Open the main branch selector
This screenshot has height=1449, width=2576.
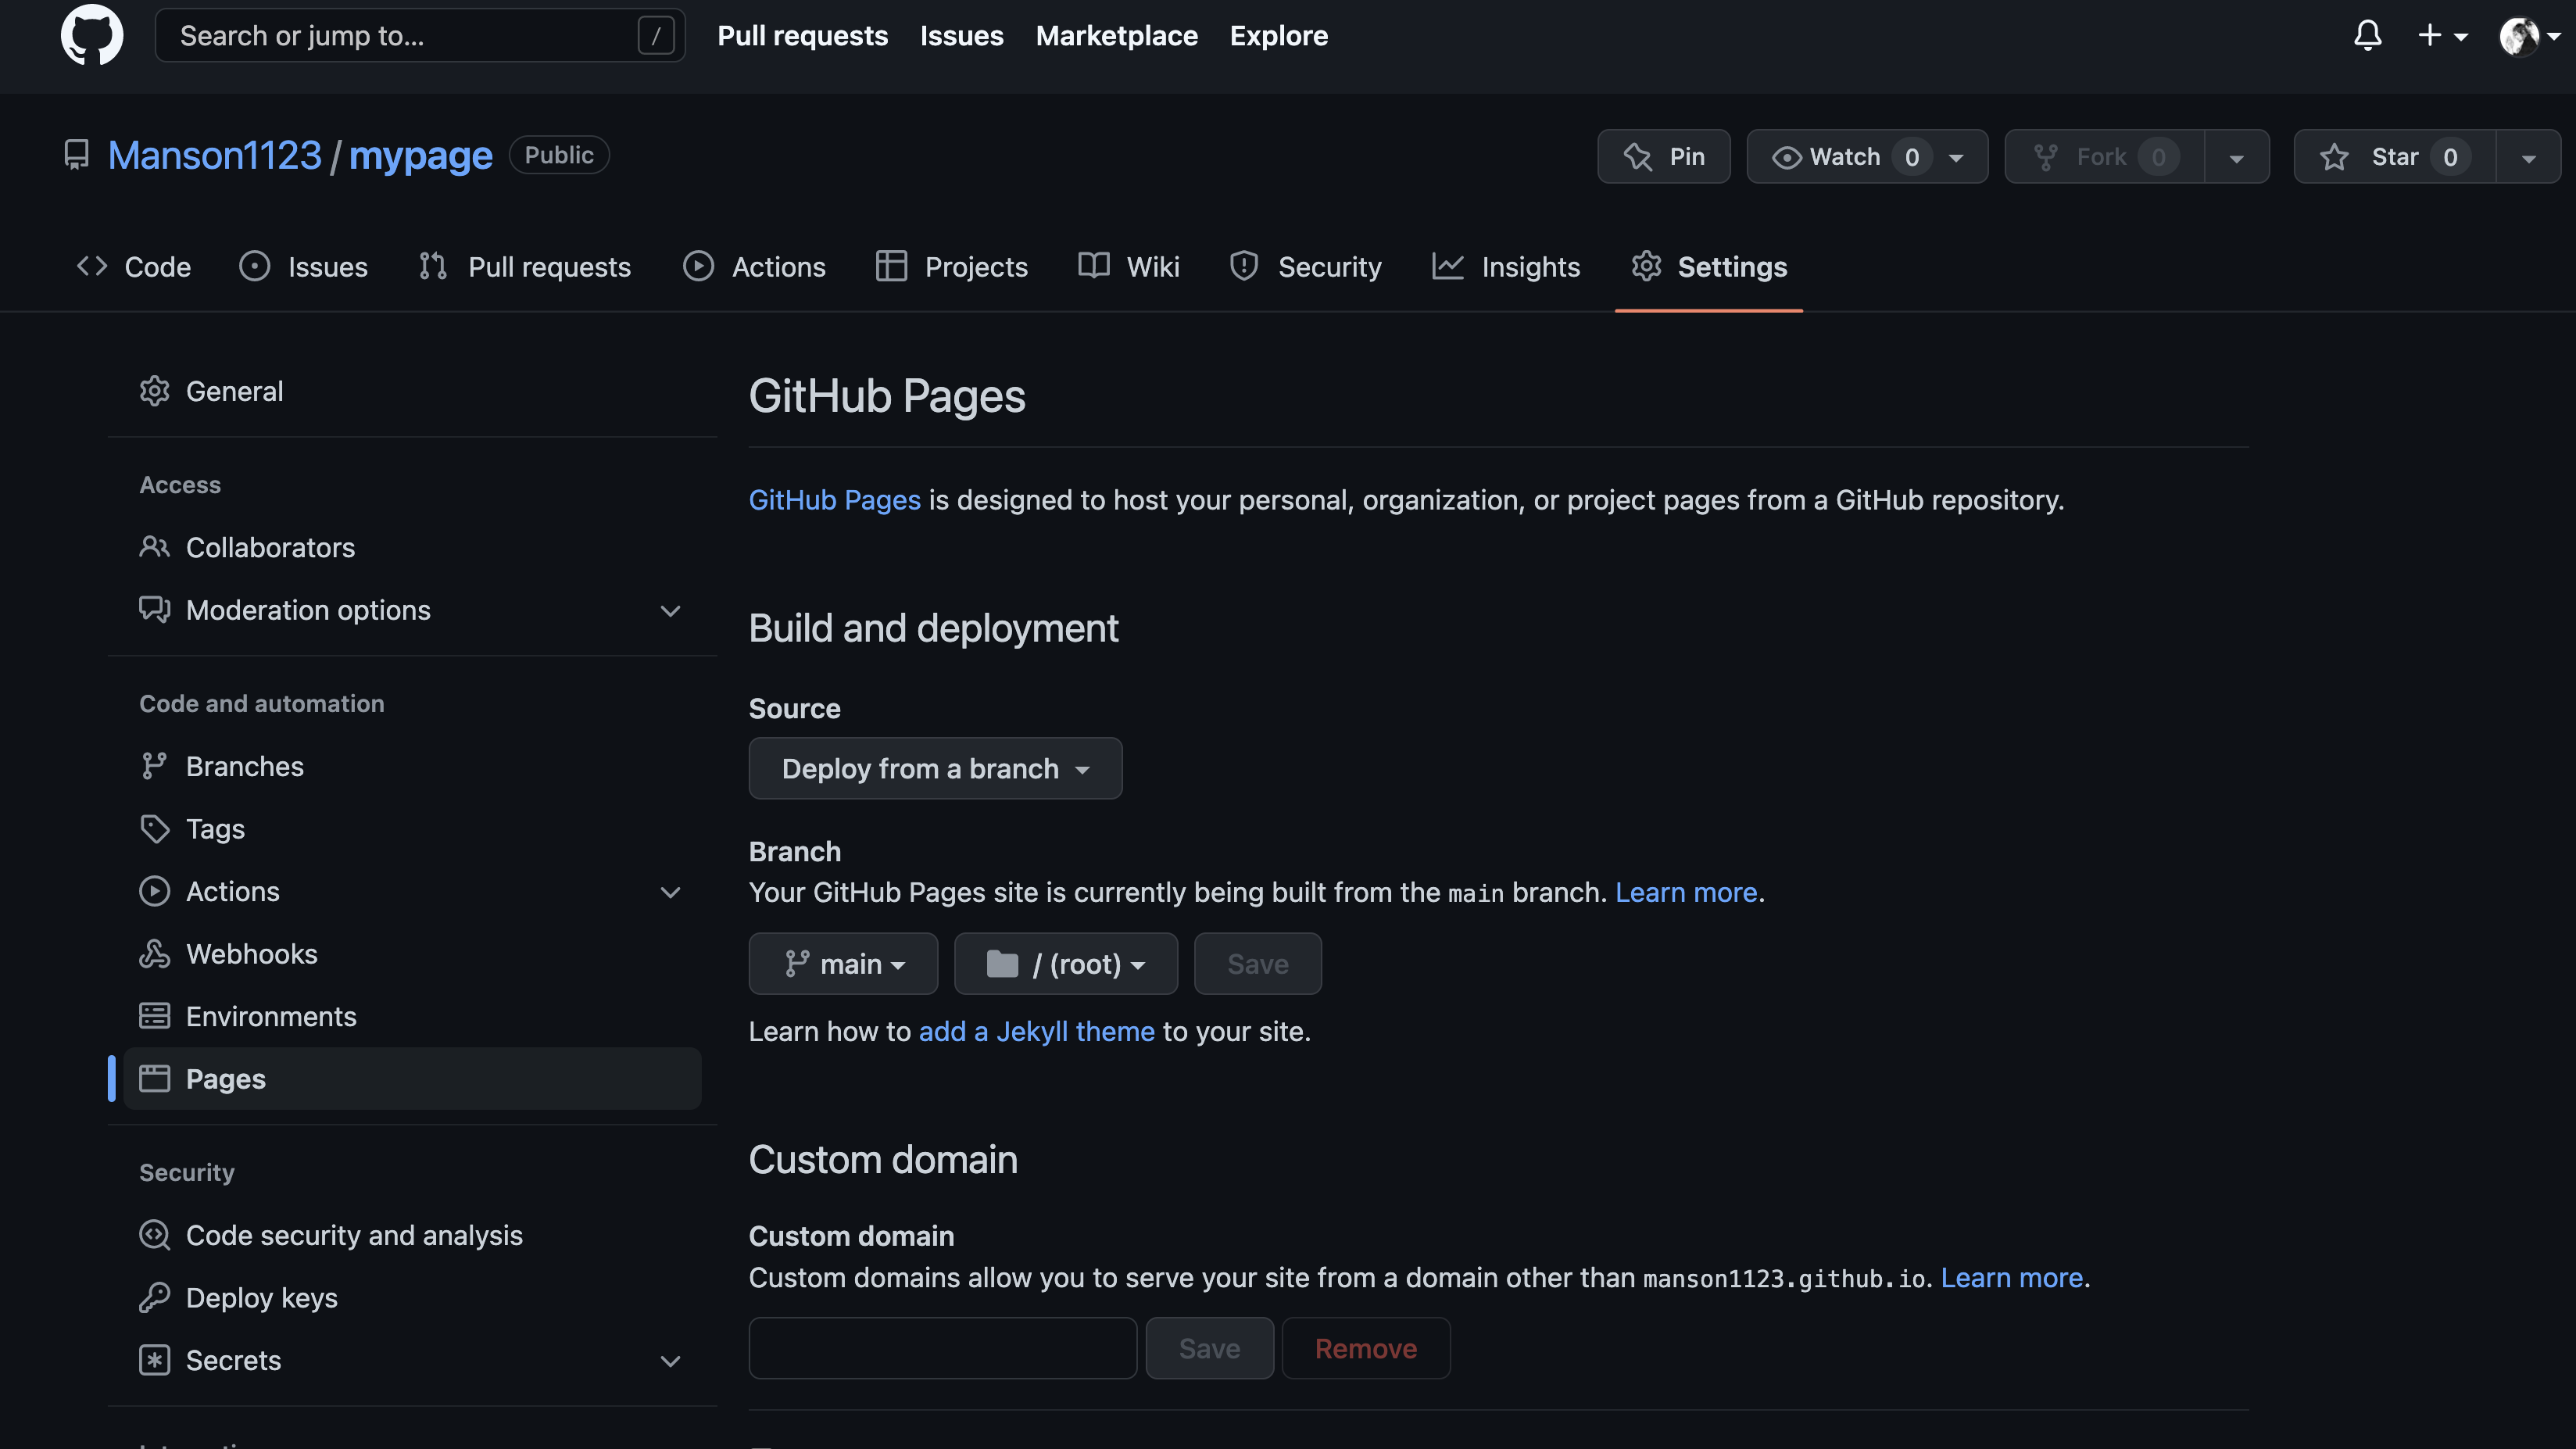(x=843, y=963)
